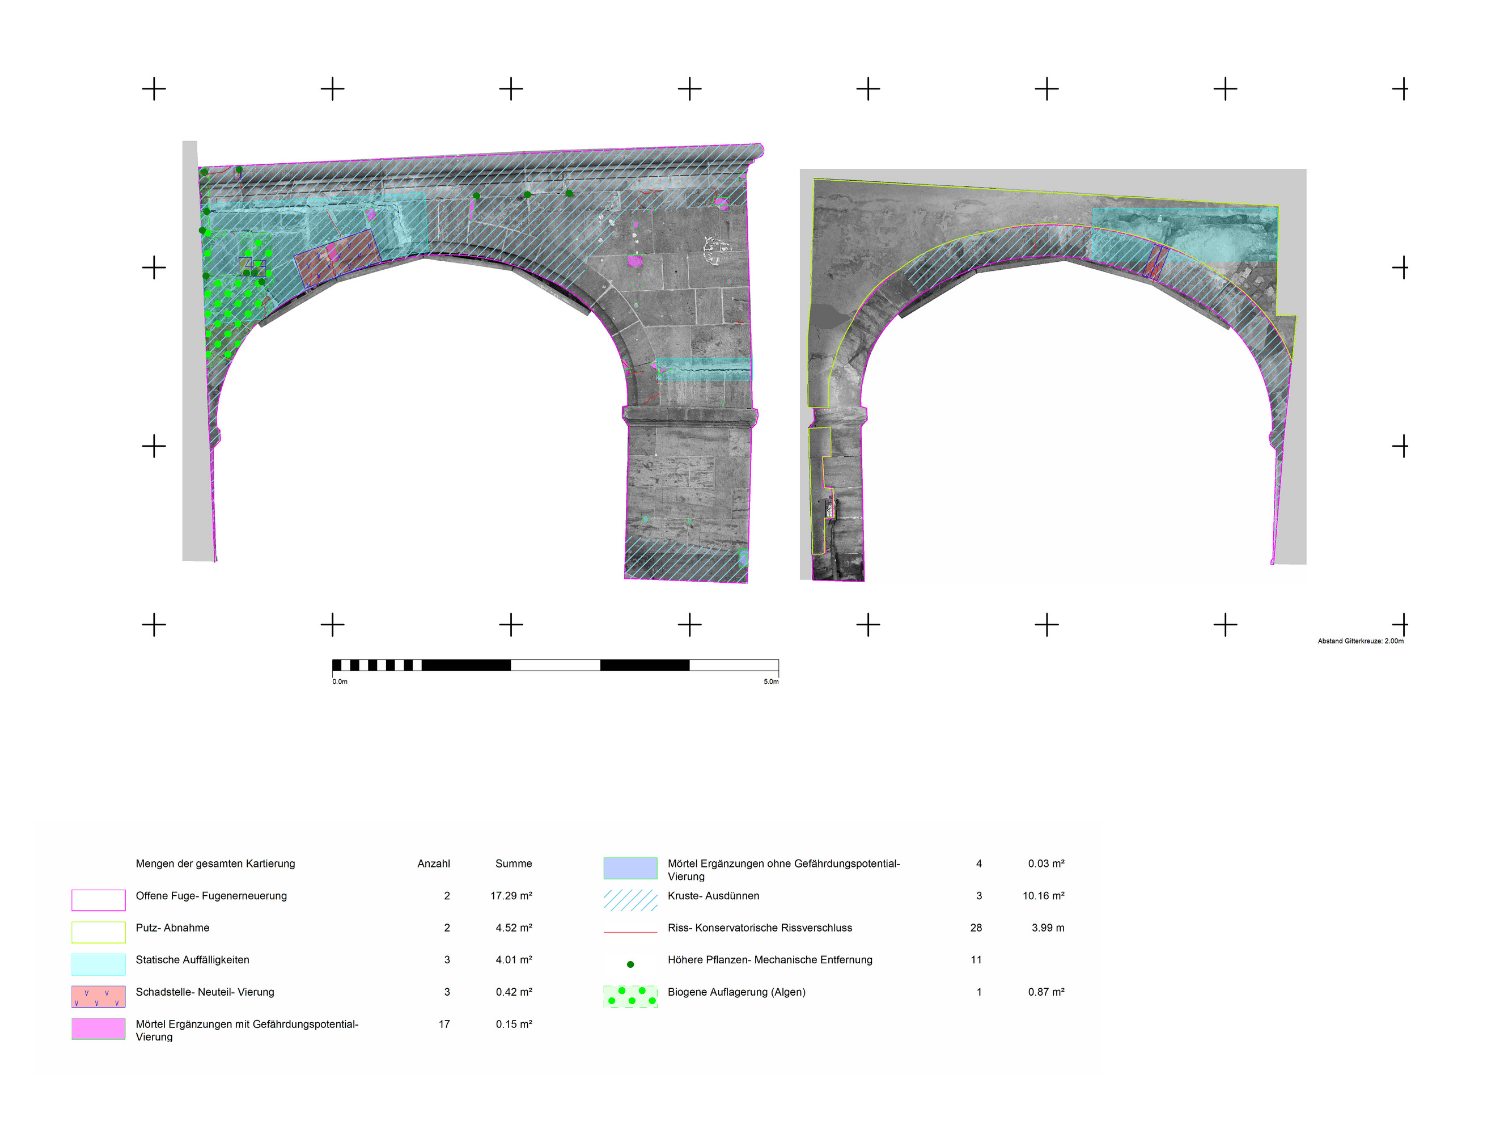Click the 'Offene Fuge- Fugenerneuerung' legend swatch

[x=98, y=900]
